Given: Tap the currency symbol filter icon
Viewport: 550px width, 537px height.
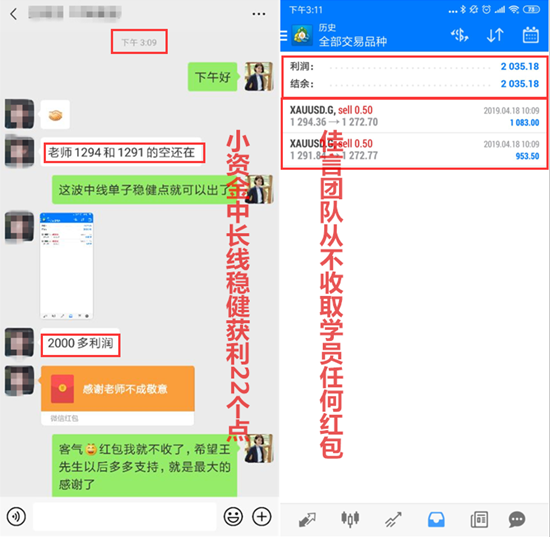Looking at the screenshot, I should click(x=460, y=35).
